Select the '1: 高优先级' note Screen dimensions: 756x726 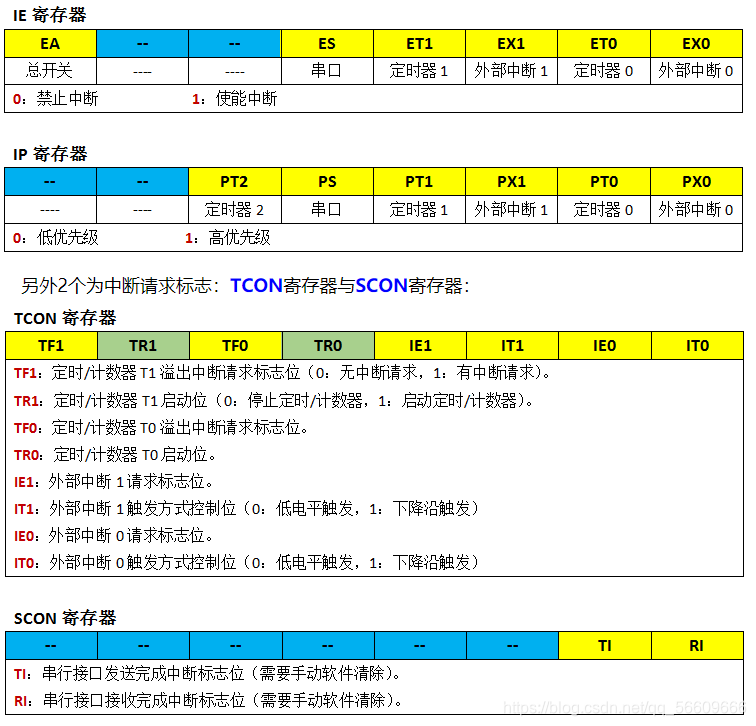(x=228, y=238)
